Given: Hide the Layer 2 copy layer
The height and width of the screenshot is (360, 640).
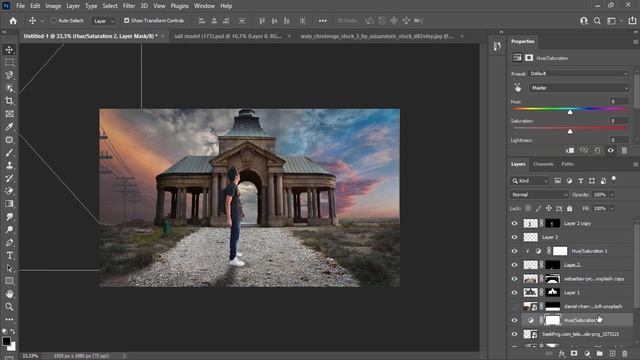Looking at the screenshot, I should (514, 223).
